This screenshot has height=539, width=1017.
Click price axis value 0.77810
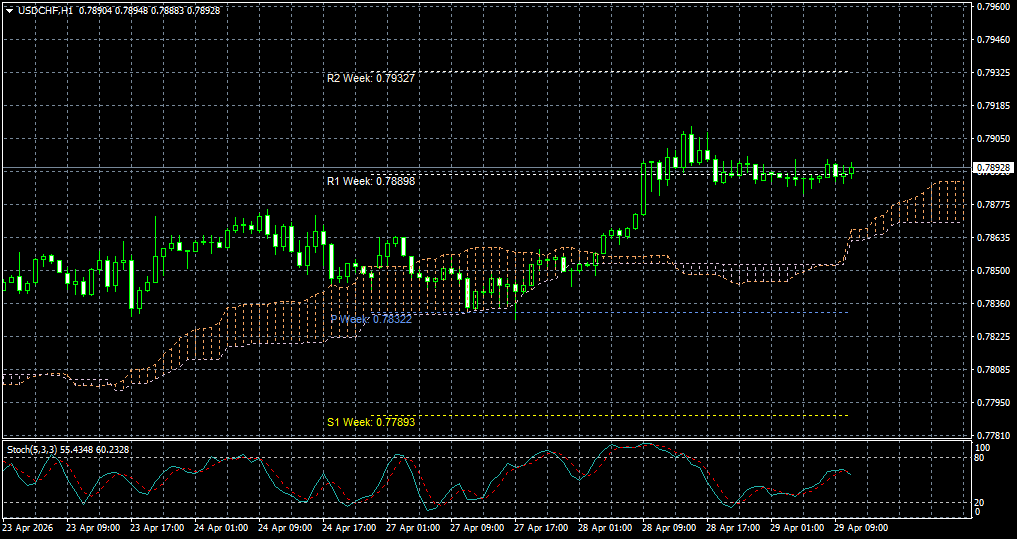pos(992,436)
